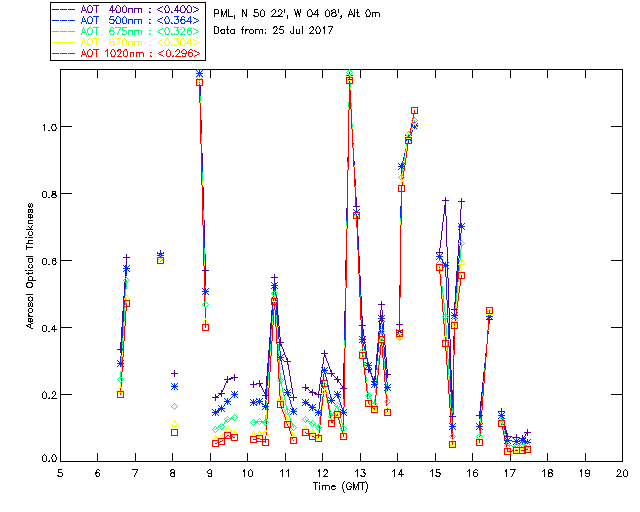The image size is (640, 512).
Task: Click the x-axis tick label 18
Action: pyautogui.click(x=547, y=473)
